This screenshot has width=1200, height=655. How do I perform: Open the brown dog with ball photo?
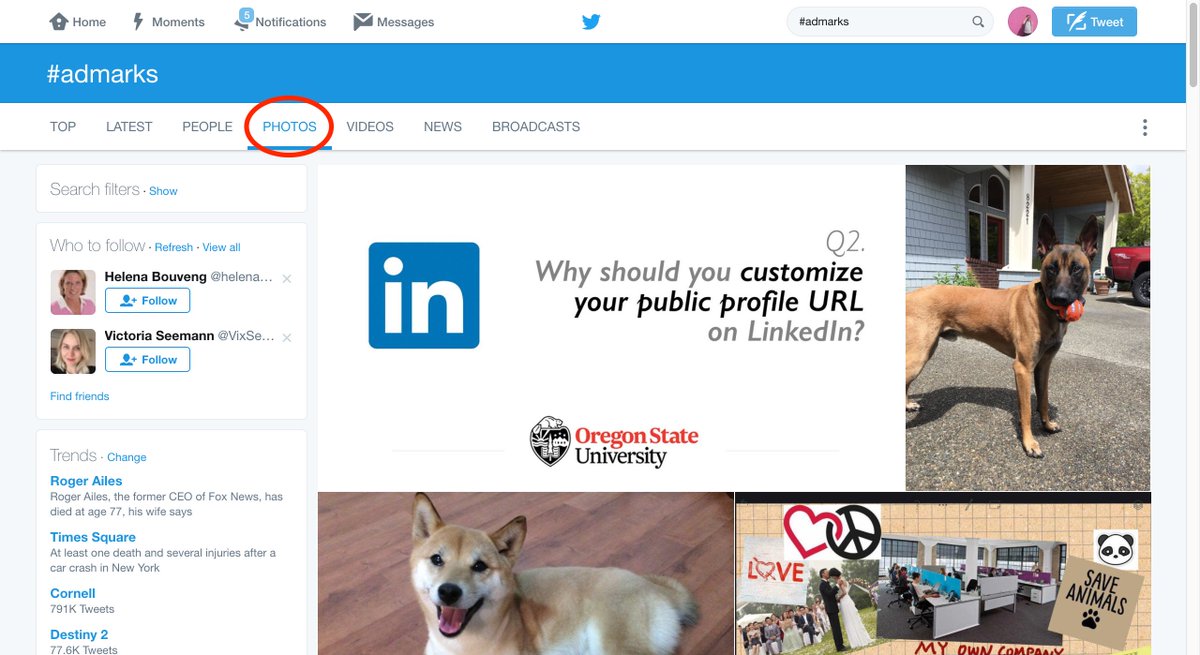[1028, 328]
